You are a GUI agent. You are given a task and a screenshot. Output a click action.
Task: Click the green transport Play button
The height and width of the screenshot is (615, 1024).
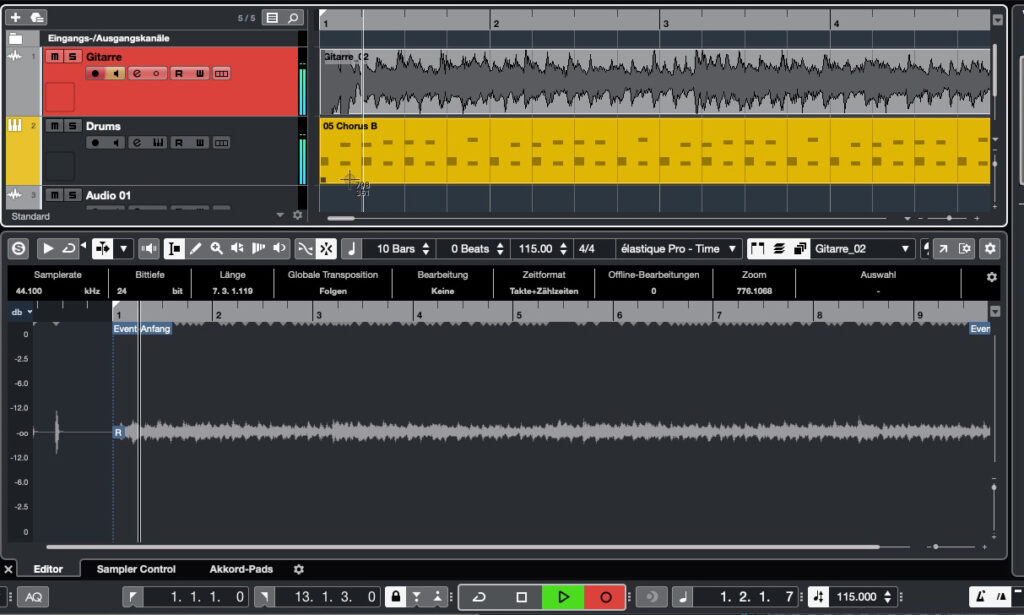coord(563,597)
